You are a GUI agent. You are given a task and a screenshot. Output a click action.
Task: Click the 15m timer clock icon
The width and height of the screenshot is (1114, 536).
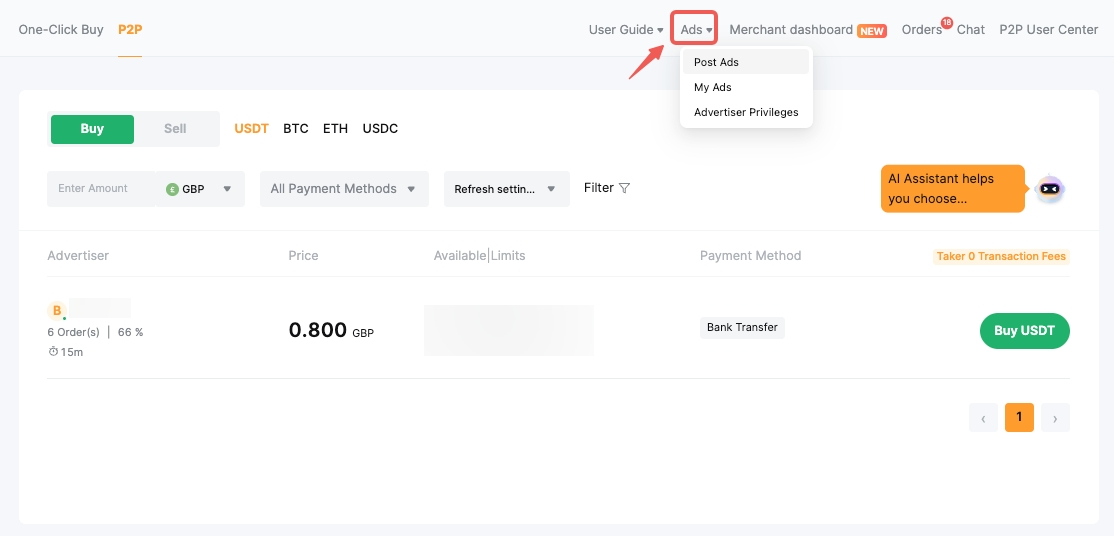(53, 352)
